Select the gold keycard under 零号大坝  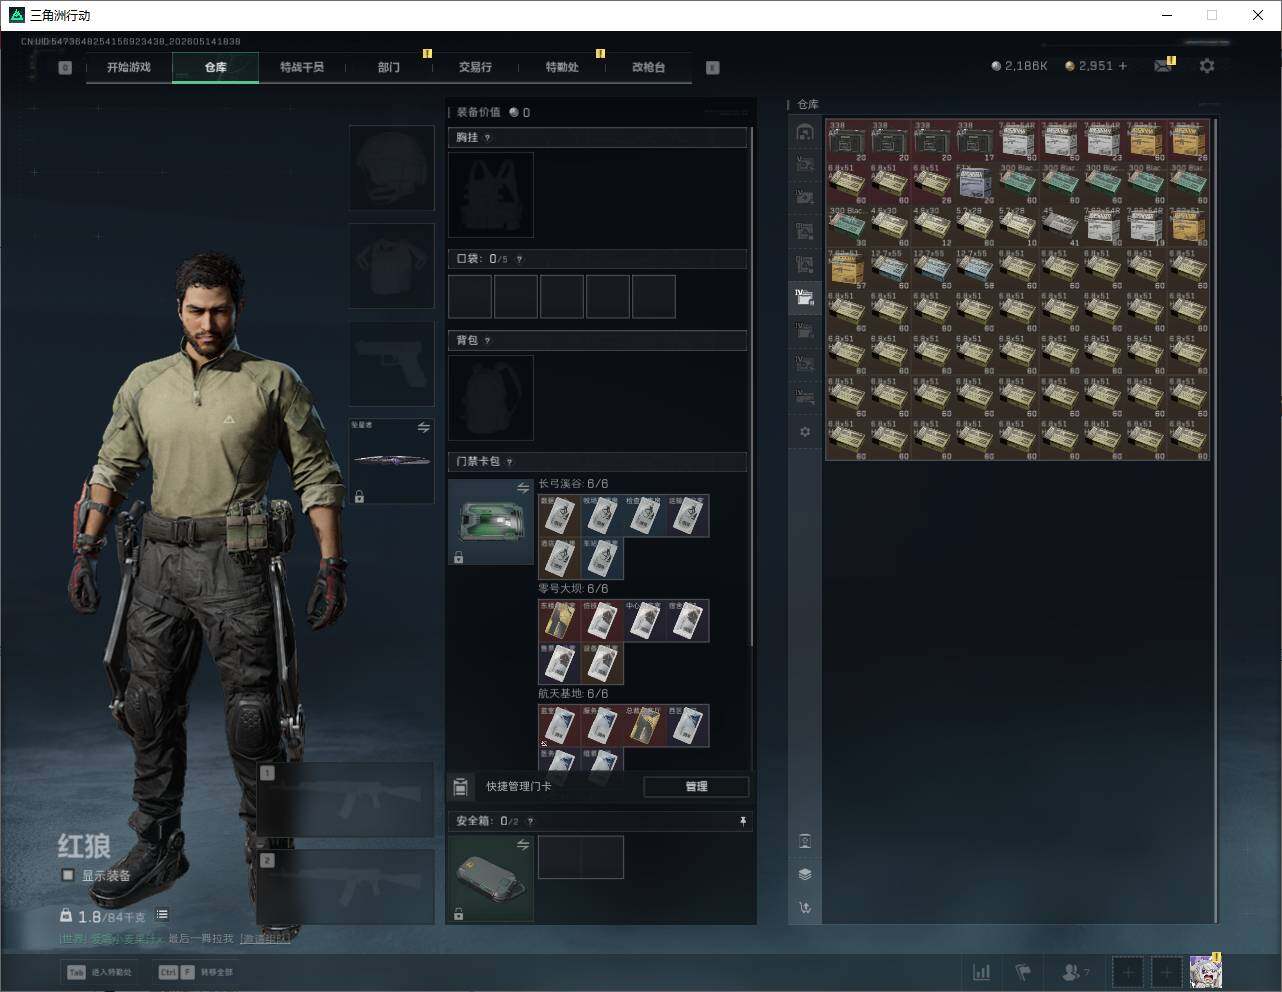click(x=560, y=621)
